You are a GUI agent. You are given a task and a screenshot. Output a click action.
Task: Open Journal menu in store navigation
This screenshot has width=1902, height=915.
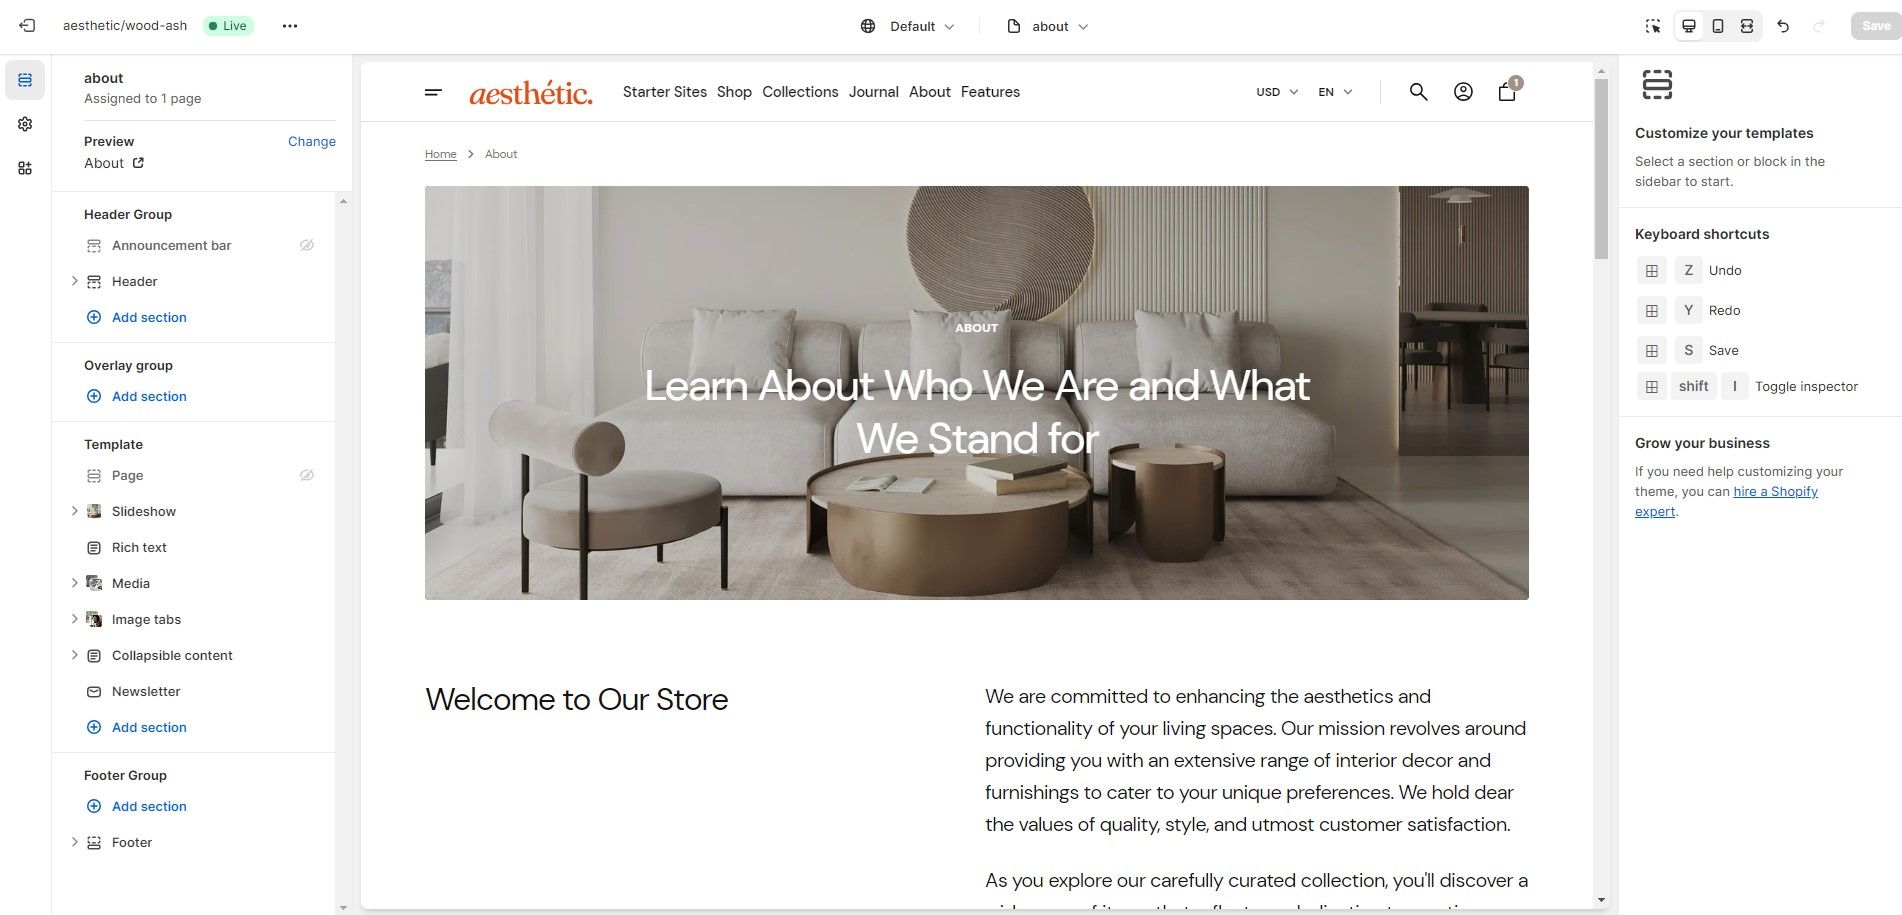coord(874,92)
